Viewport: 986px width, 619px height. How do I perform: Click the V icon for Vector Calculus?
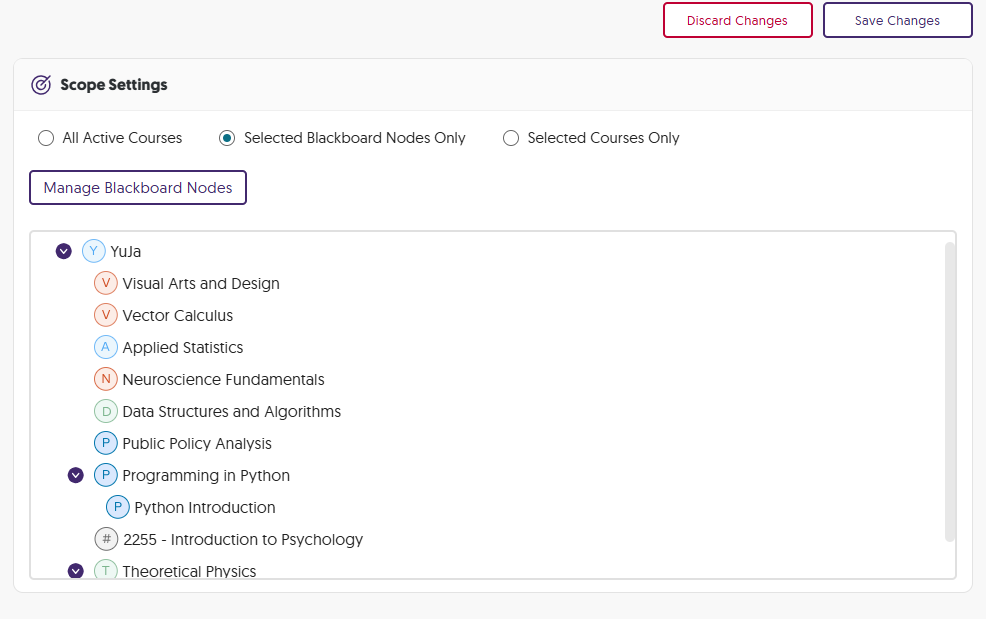point(106,315)
